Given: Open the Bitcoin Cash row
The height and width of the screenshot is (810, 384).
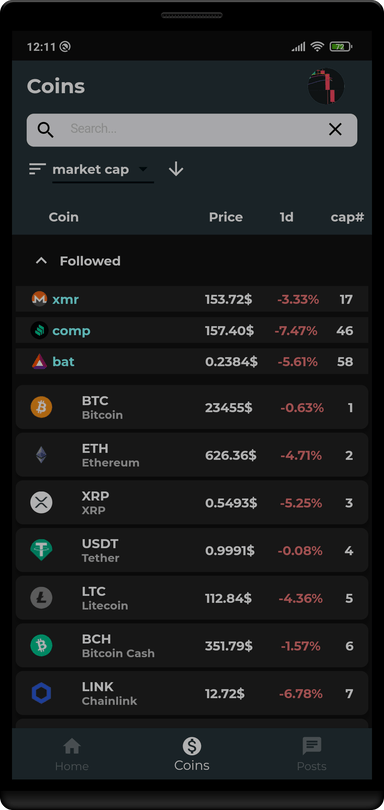Looking at the screenshot, I should click(192, 646).
